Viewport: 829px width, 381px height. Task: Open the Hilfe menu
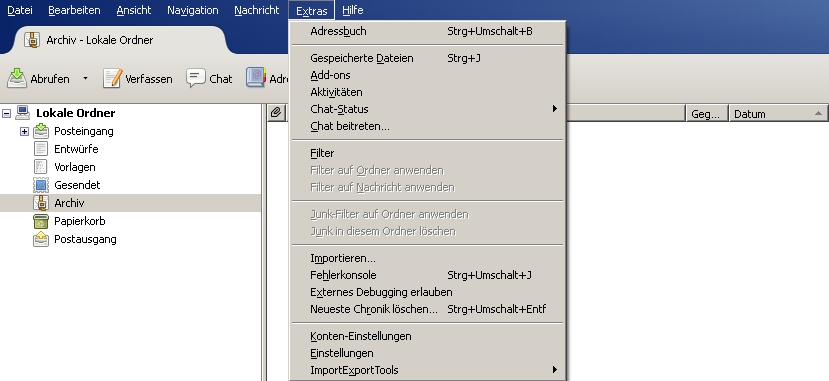tap(353, 10)
